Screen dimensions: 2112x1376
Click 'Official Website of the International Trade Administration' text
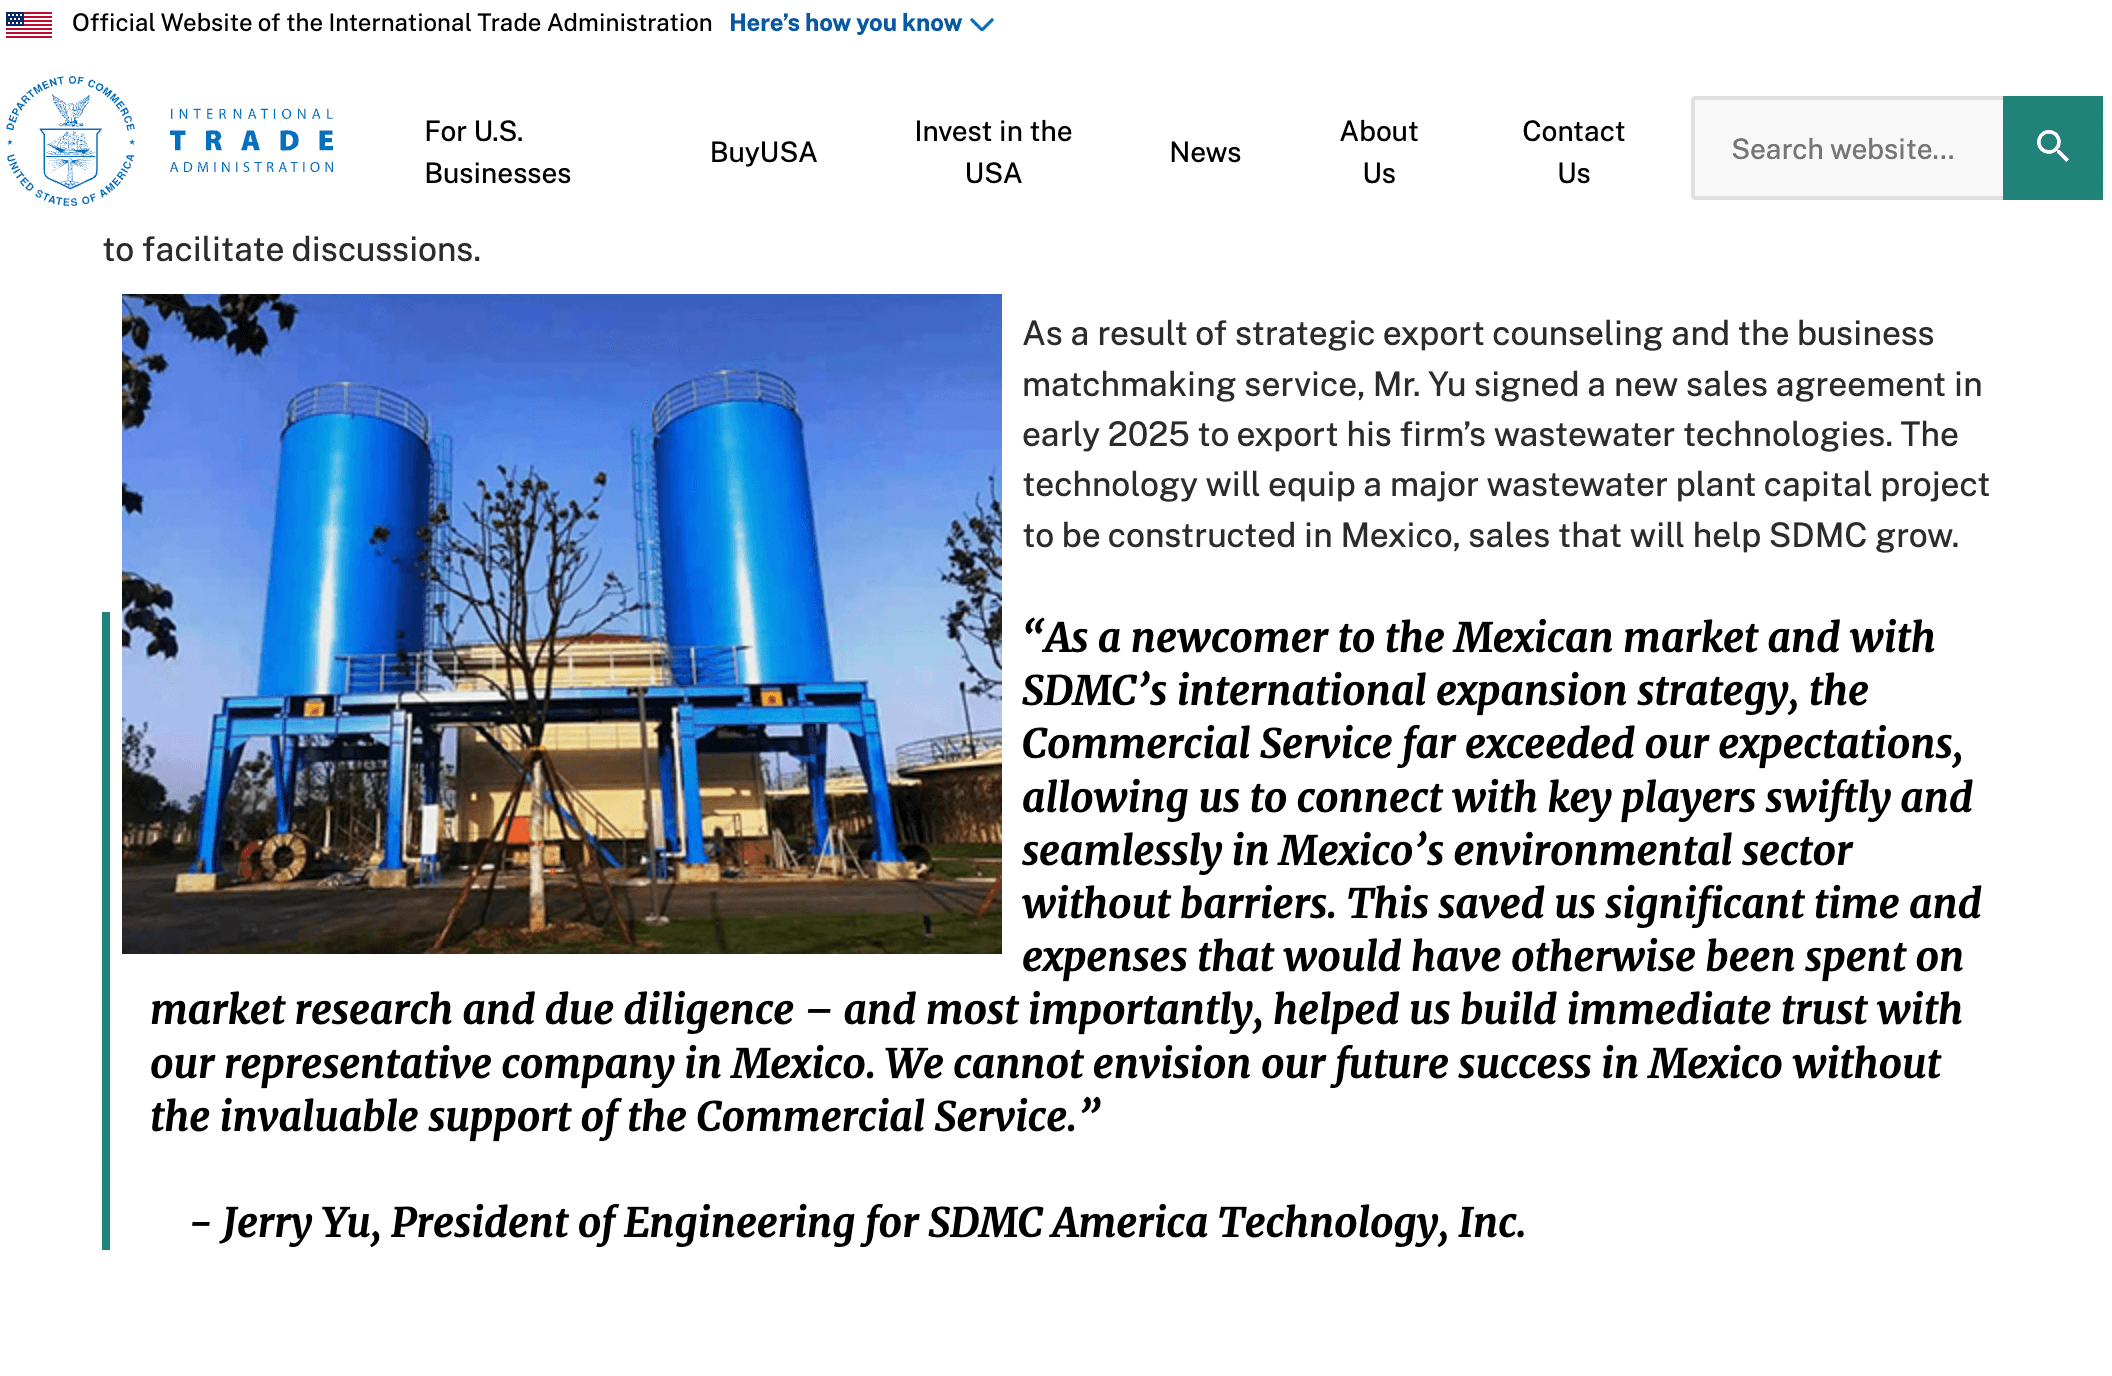[x=392, y=23]
